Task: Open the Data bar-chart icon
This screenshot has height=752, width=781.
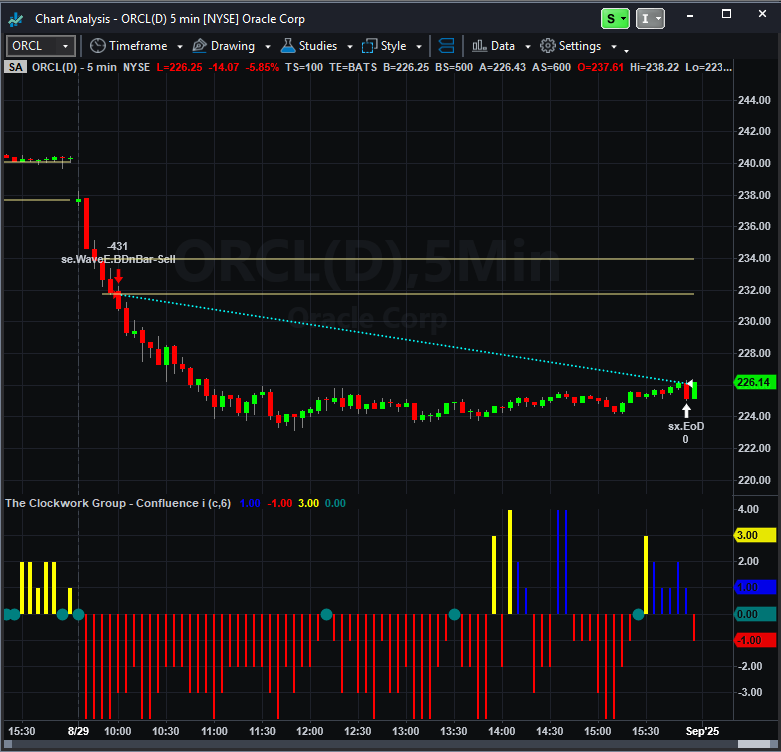Action: (x=479, y=46)
